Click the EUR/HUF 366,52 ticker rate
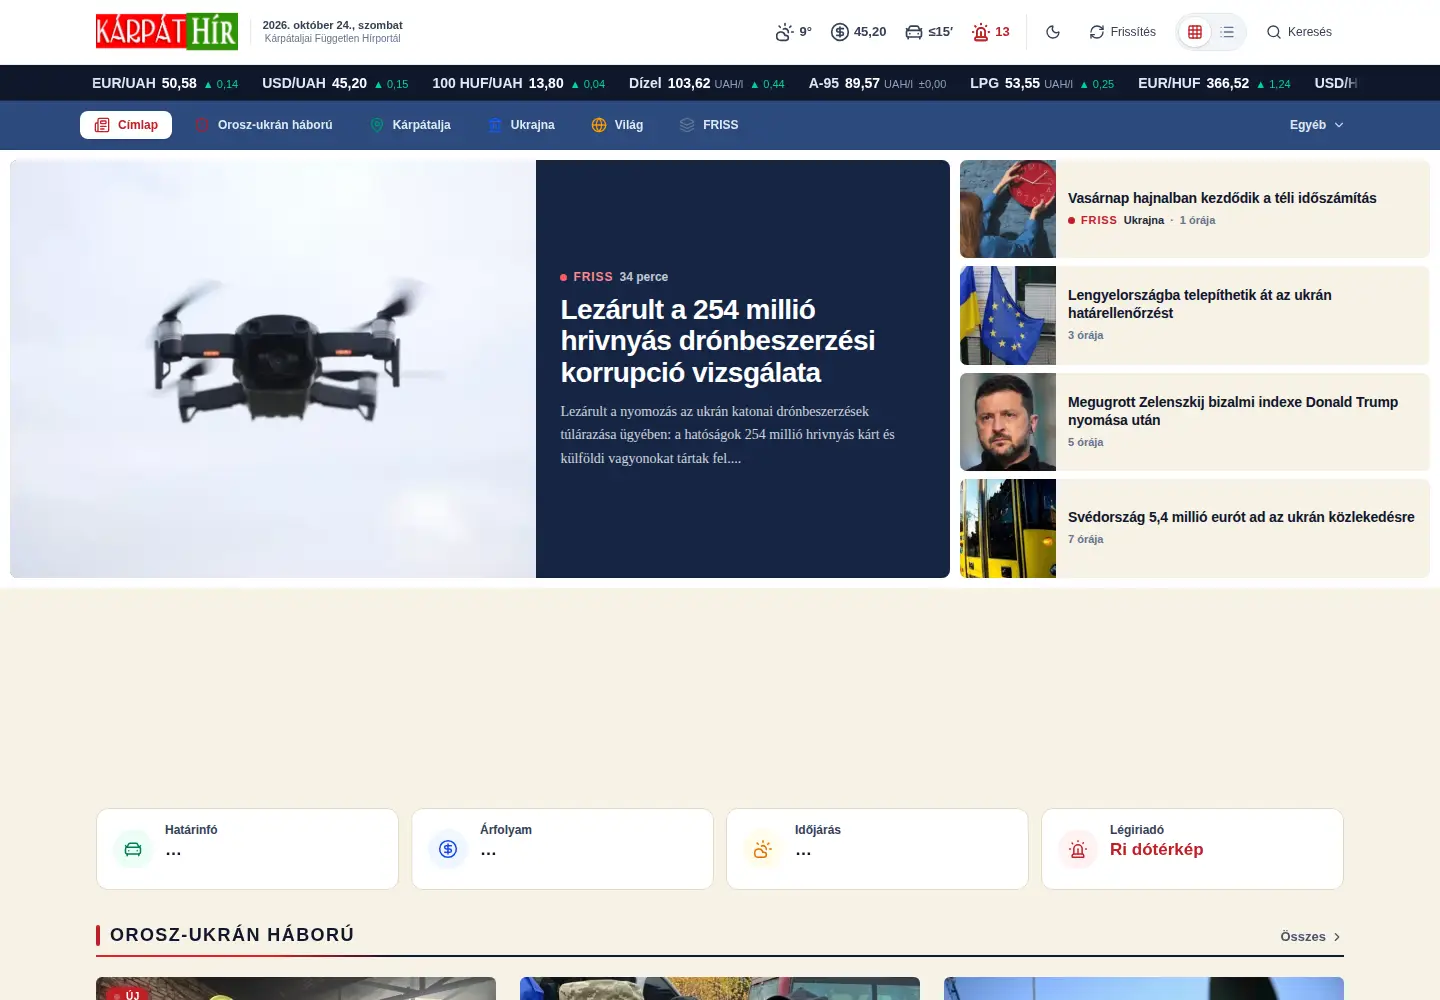The height and width of the screenshot is (1000, 1440). [1214, 83]
